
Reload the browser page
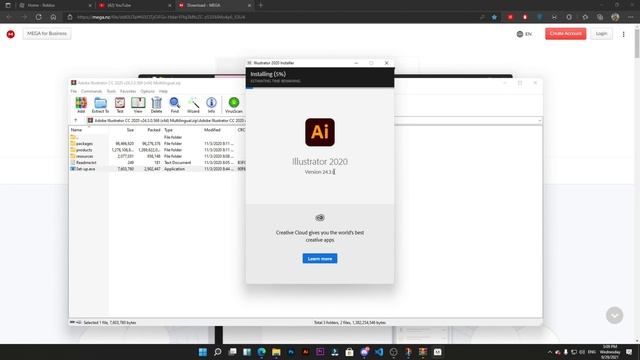pyautogui.click(x=38, y=17)
